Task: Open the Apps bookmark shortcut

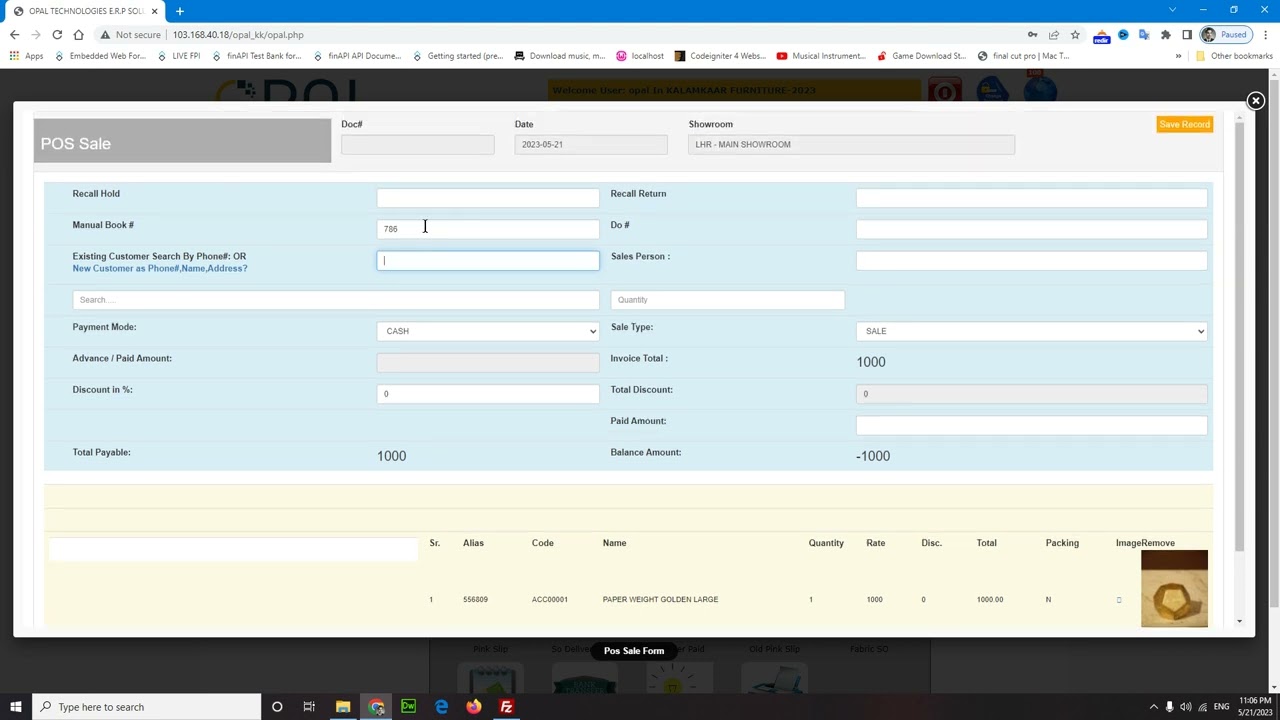Action: 26,56
